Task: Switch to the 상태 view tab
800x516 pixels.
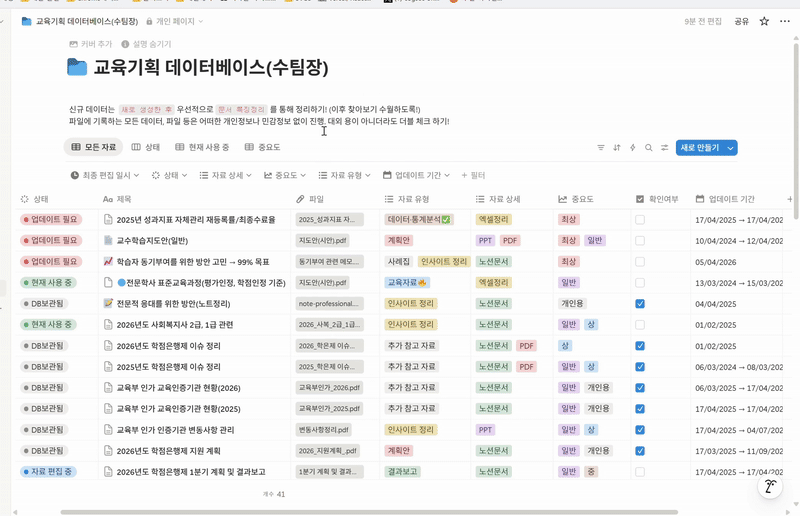Action: click(x=146, y=147)
